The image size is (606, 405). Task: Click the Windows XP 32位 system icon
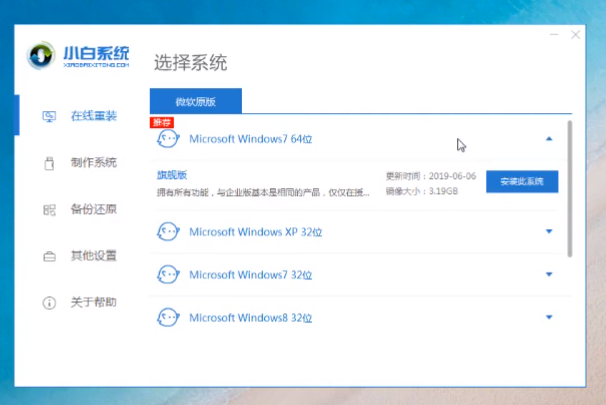168,232
